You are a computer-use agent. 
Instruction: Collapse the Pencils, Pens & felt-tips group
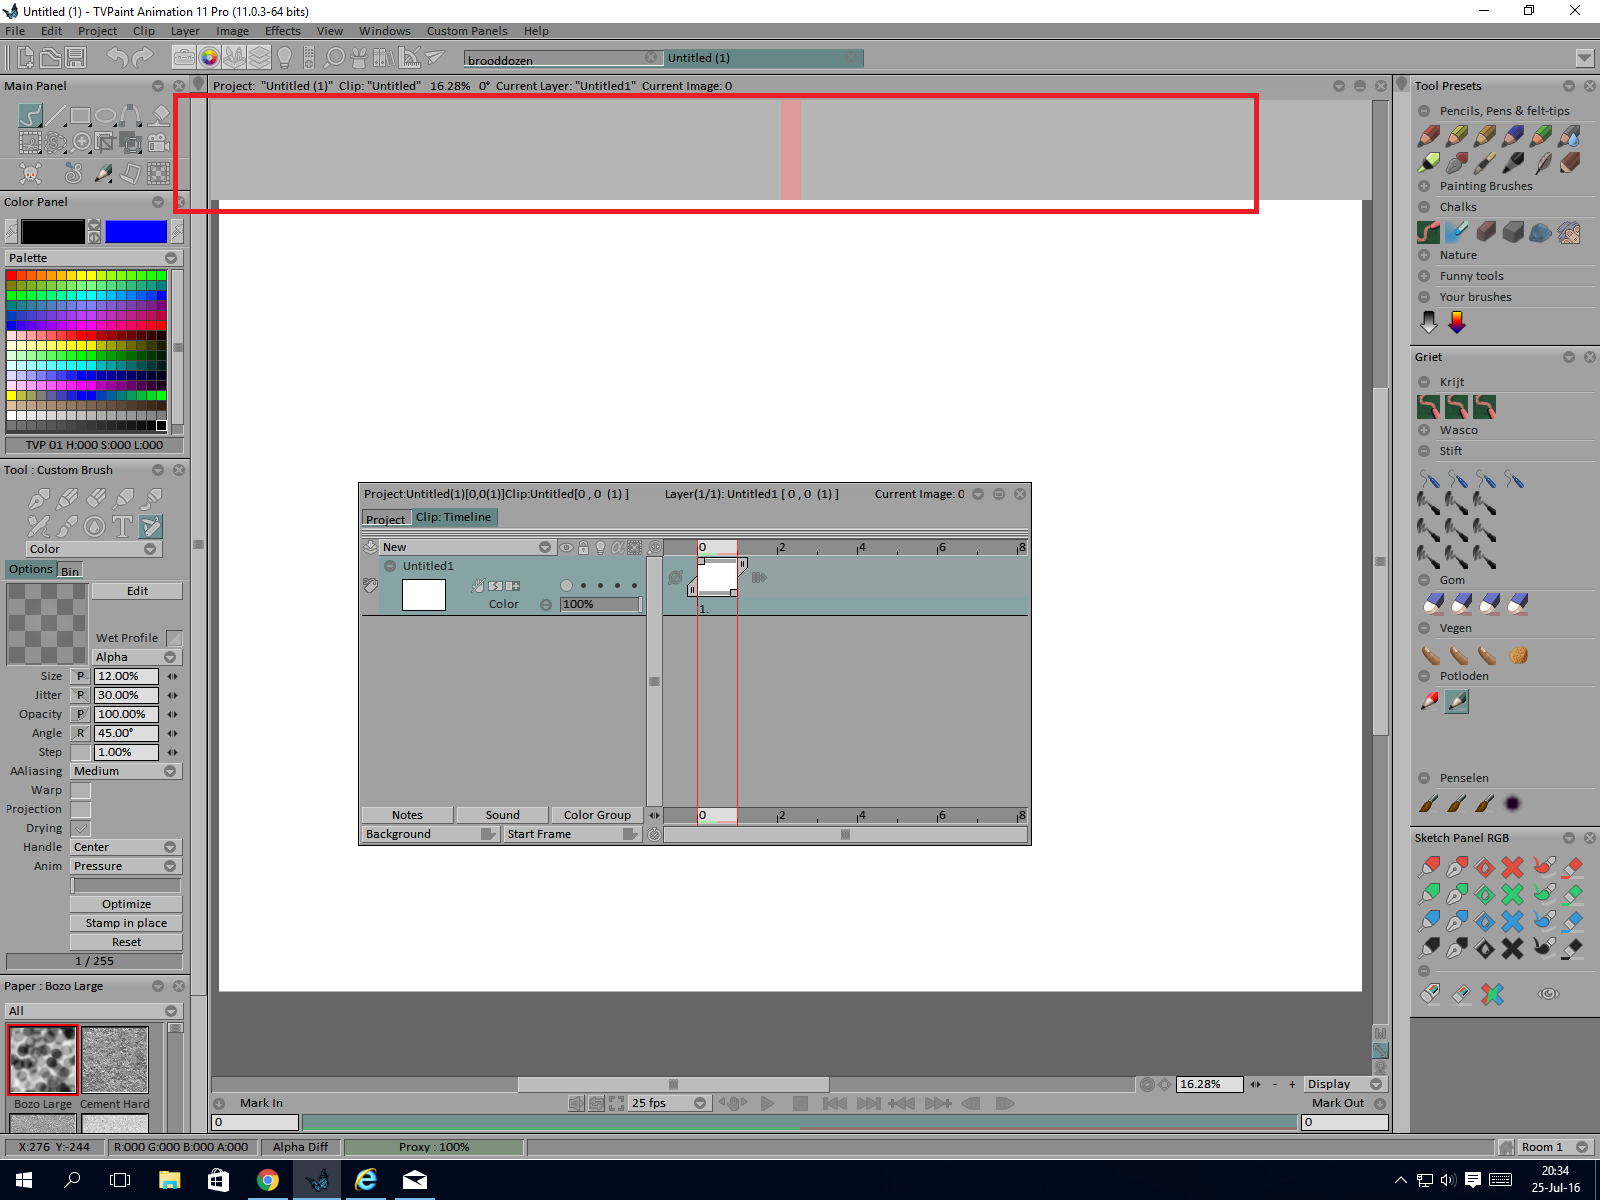pos(1424,111)
